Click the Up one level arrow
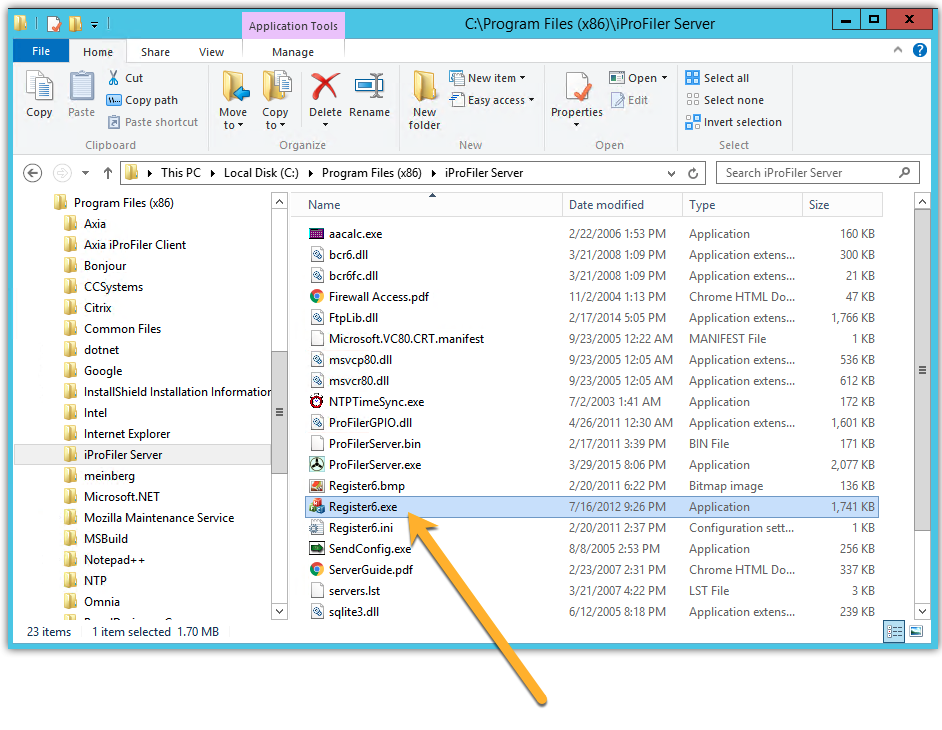 108,173
